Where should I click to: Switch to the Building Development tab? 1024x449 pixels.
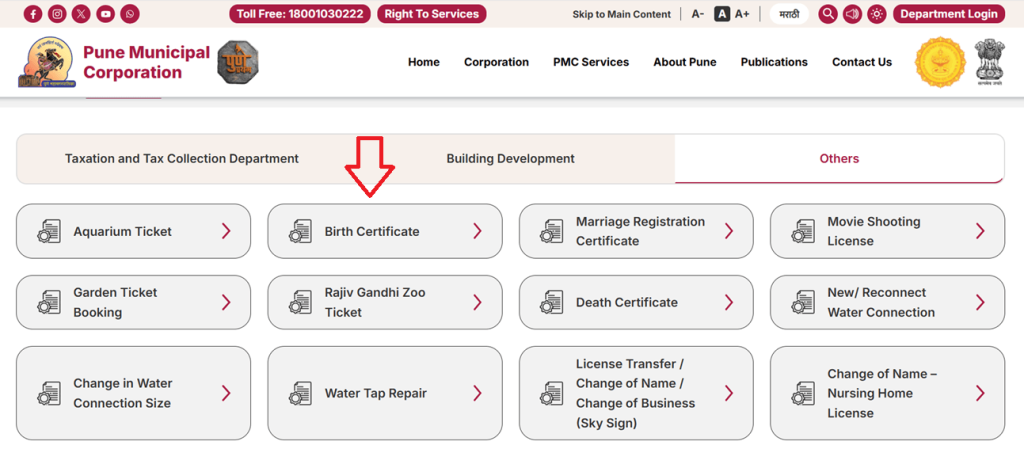[510, 159]
